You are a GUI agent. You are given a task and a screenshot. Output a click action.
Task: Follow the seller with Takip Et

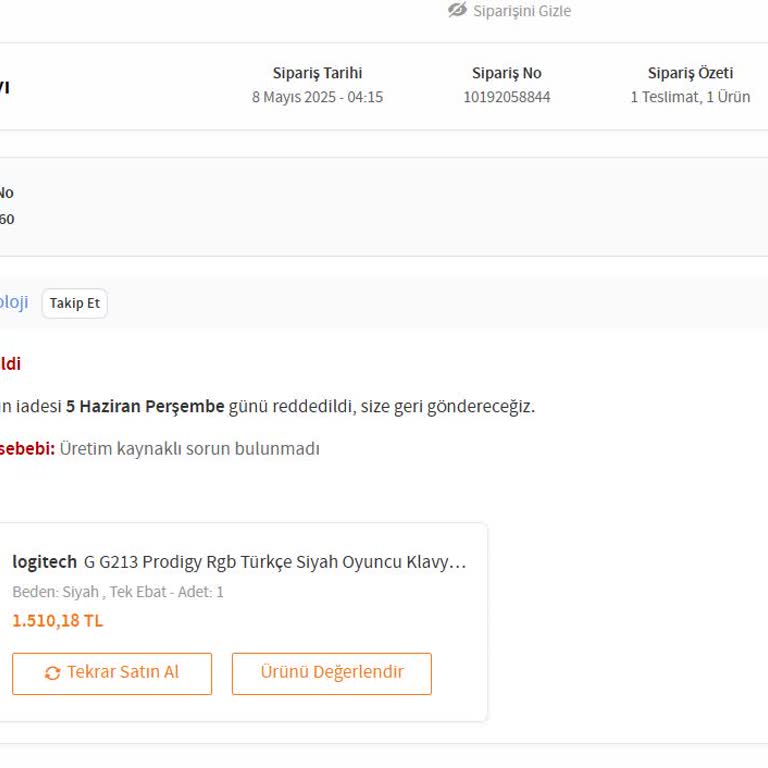pos(75,303)
